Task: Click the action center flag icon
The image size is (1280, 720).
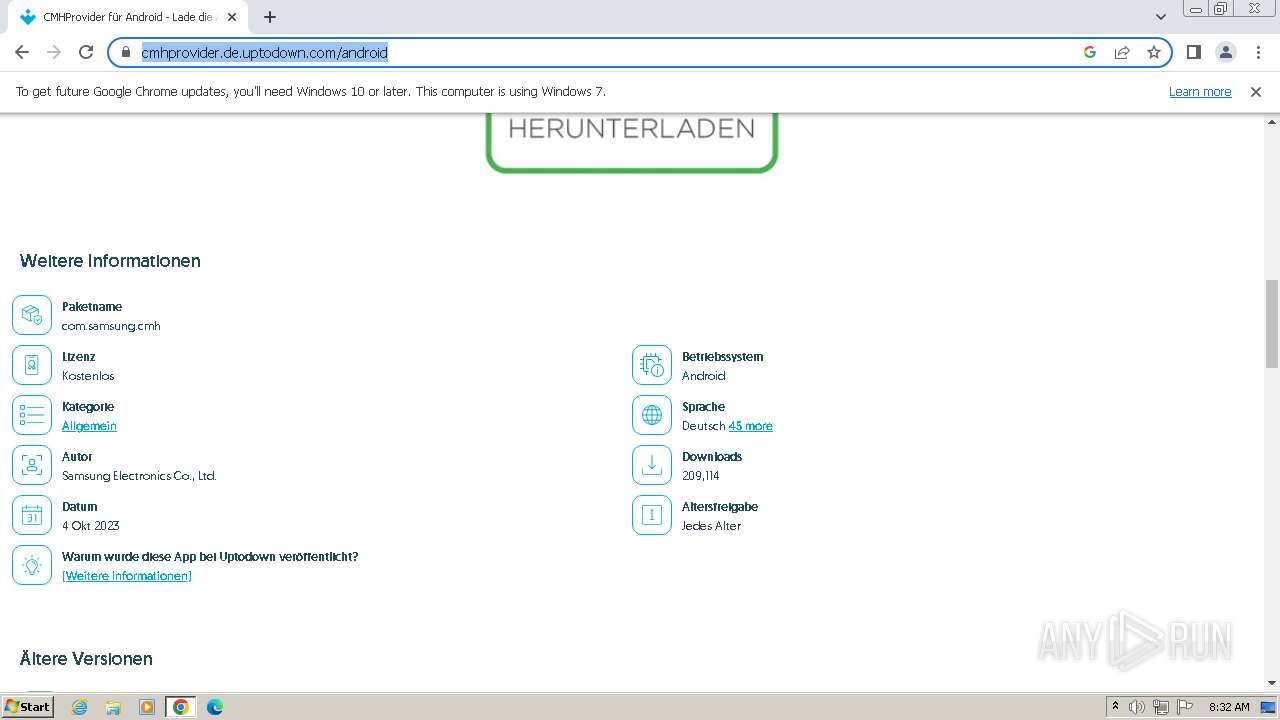Action: coord(1185,707)
